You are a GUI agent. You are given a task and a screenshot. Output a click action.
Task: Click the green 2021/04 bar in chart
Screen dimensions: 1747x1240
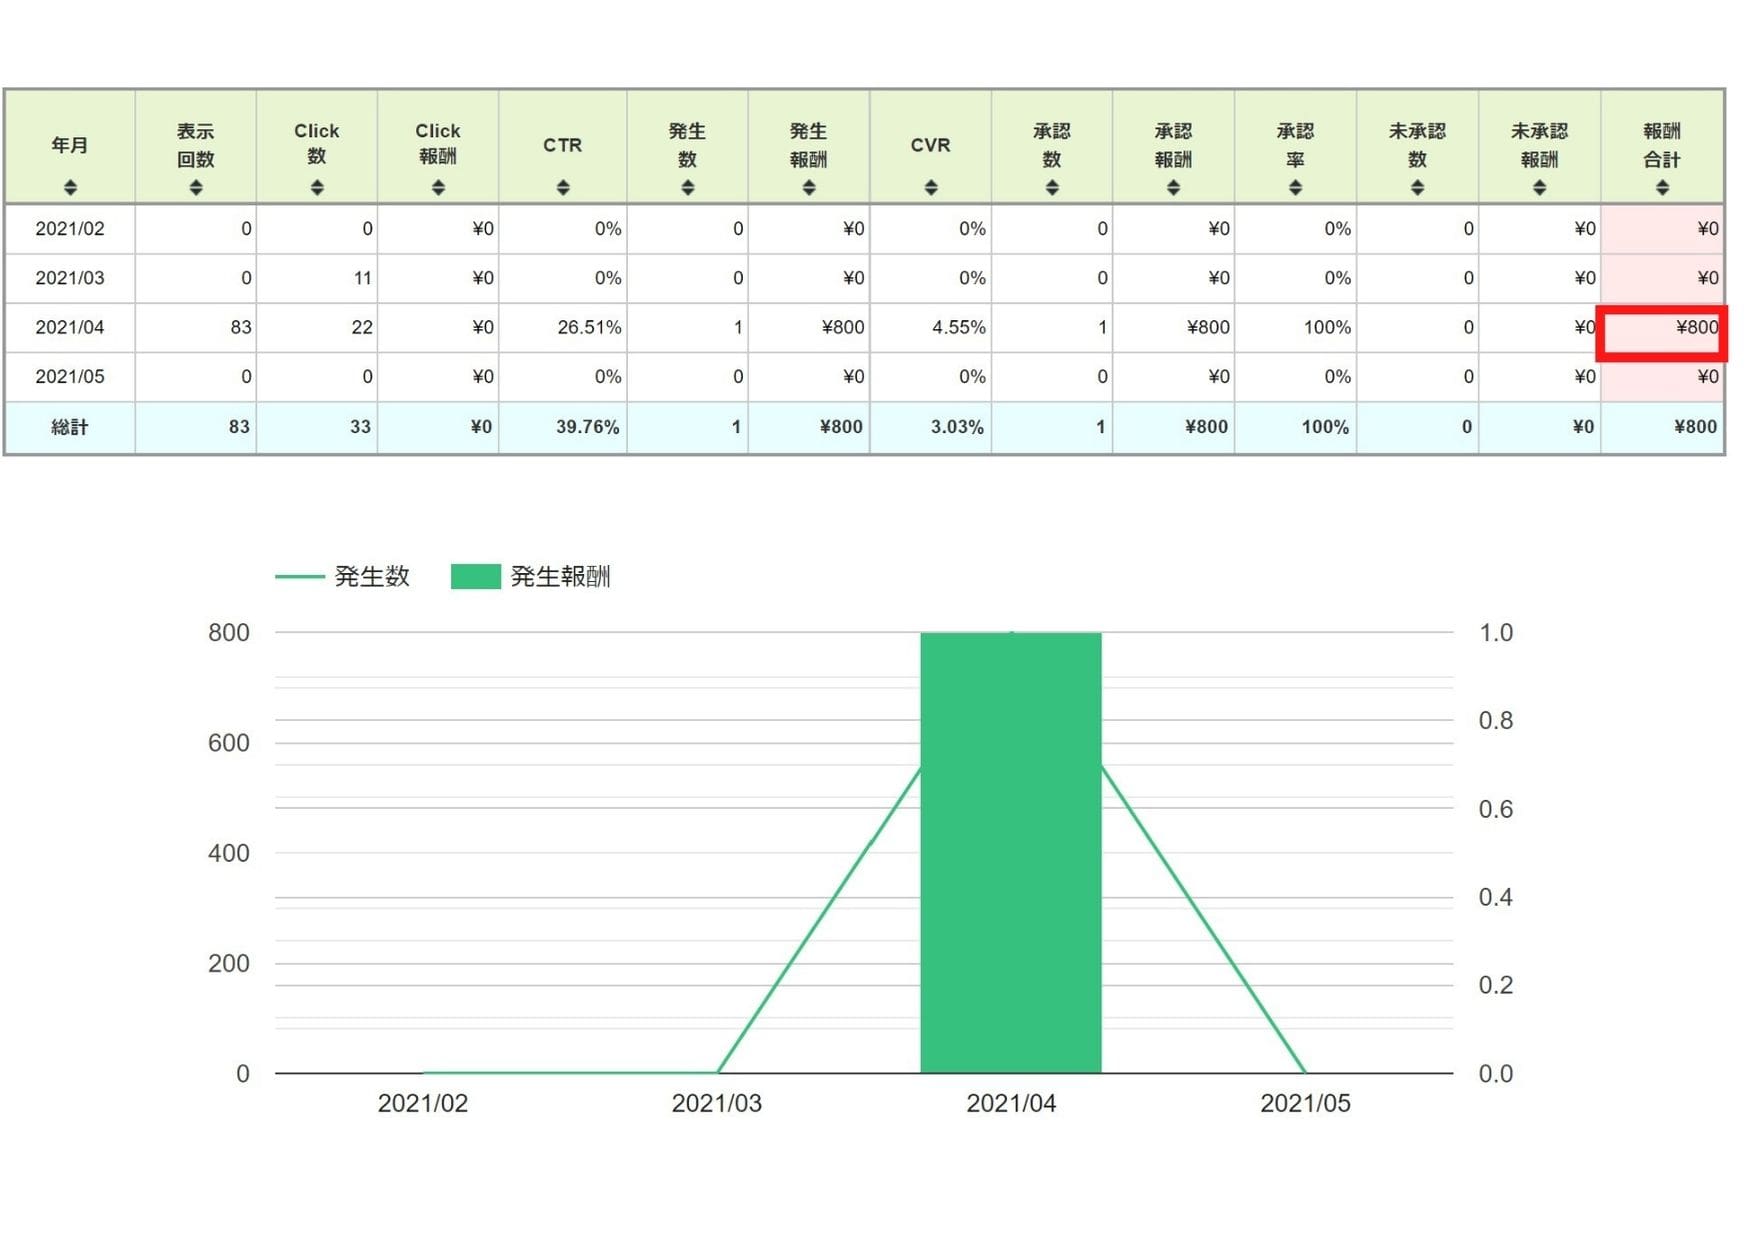(1011, 852)
